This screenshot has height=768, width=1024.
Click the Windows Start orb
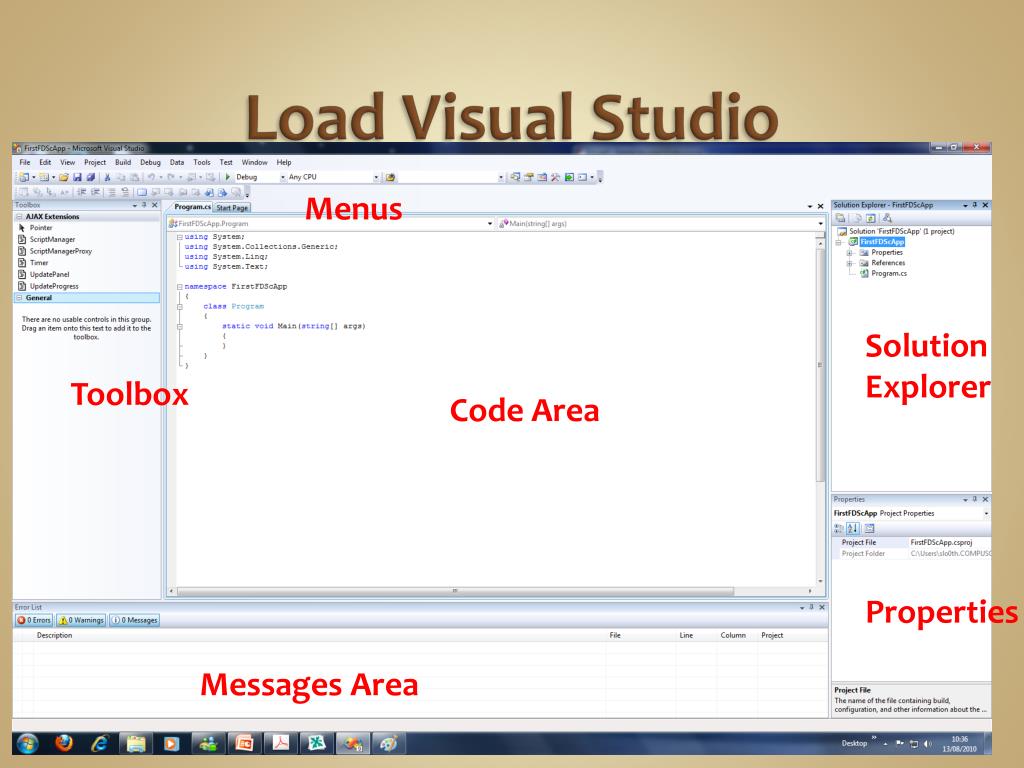click(x=27, y=743)
